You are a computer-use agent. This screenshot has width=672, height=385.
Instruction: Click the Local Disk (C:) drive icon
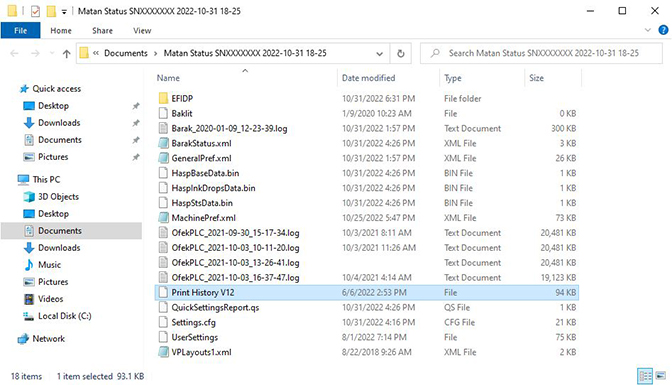[x=28, y=316]
